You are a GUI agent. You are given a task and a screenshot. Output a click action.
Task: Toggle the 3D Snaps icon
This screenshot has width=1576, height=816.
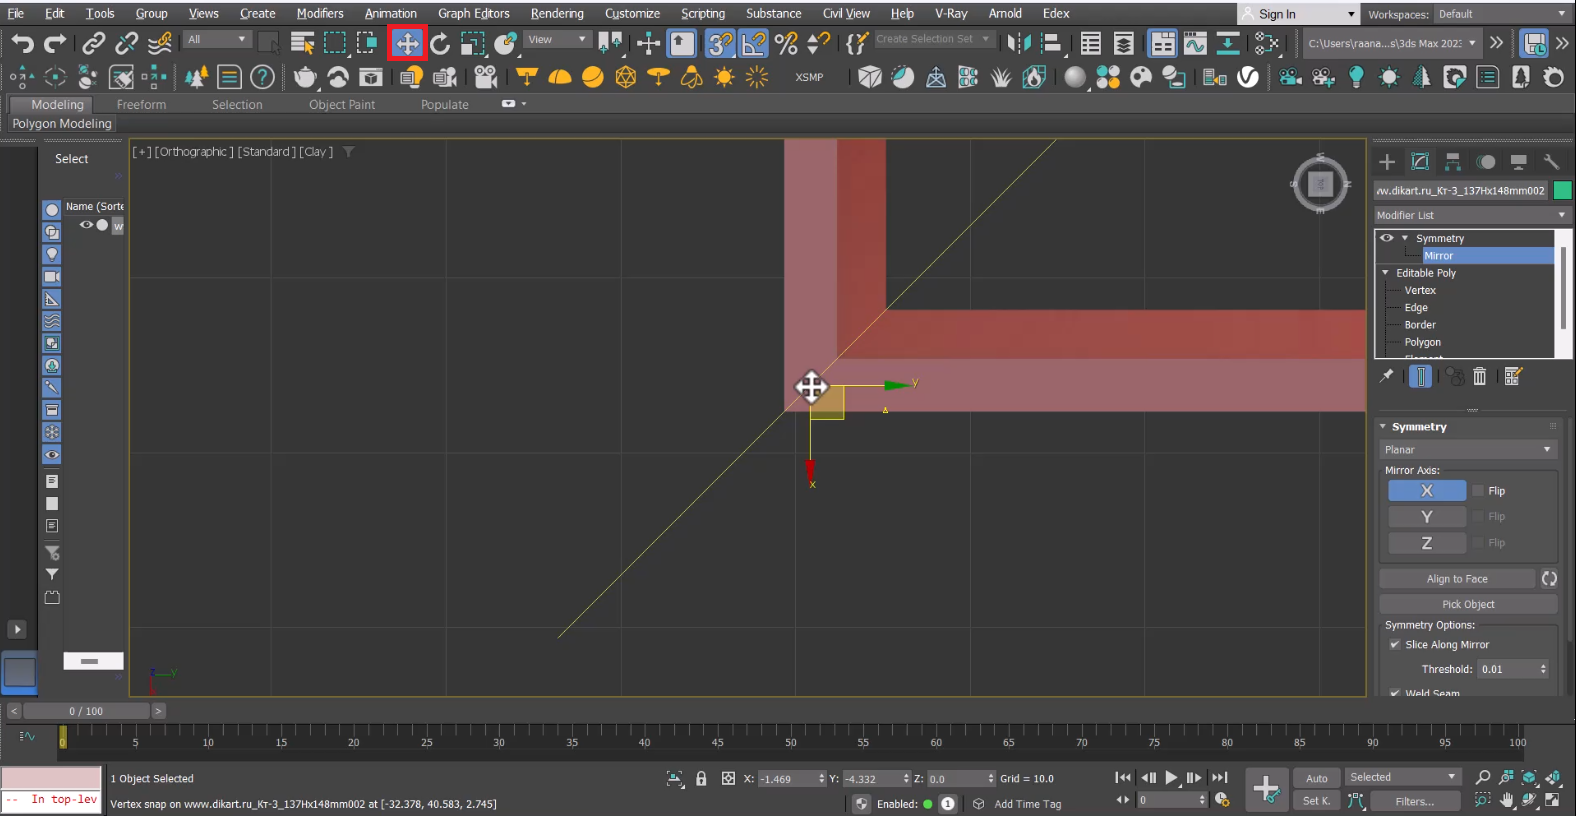(x=720, y=43)
